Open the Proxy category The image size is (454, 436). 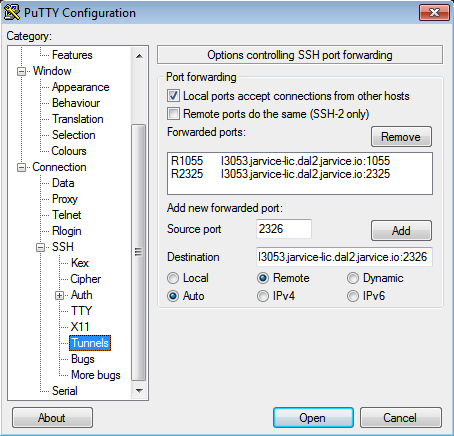65,199
